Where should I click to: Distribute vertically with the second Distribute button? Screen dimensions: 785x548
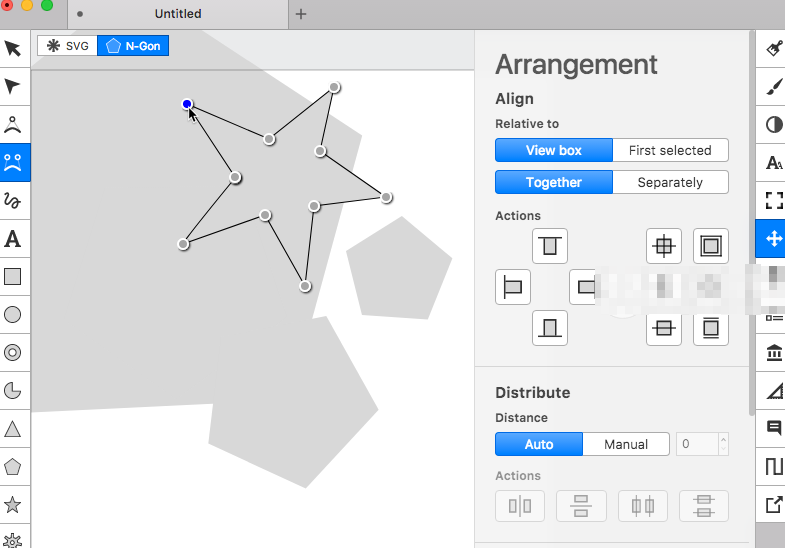[581, 506]
